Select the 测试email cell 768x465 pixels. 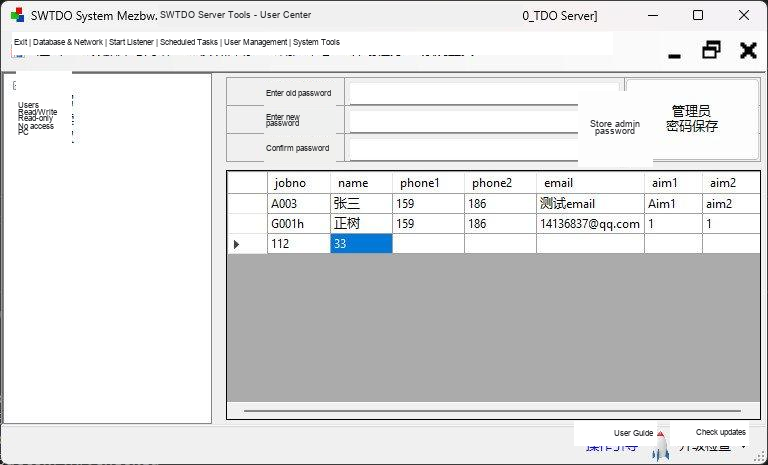point(590,203)
